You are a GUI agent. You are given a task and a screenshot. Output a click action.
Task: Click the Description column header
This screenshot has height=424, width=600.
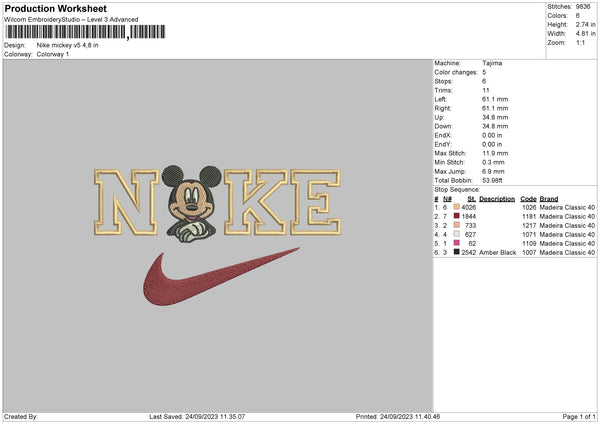496,198
